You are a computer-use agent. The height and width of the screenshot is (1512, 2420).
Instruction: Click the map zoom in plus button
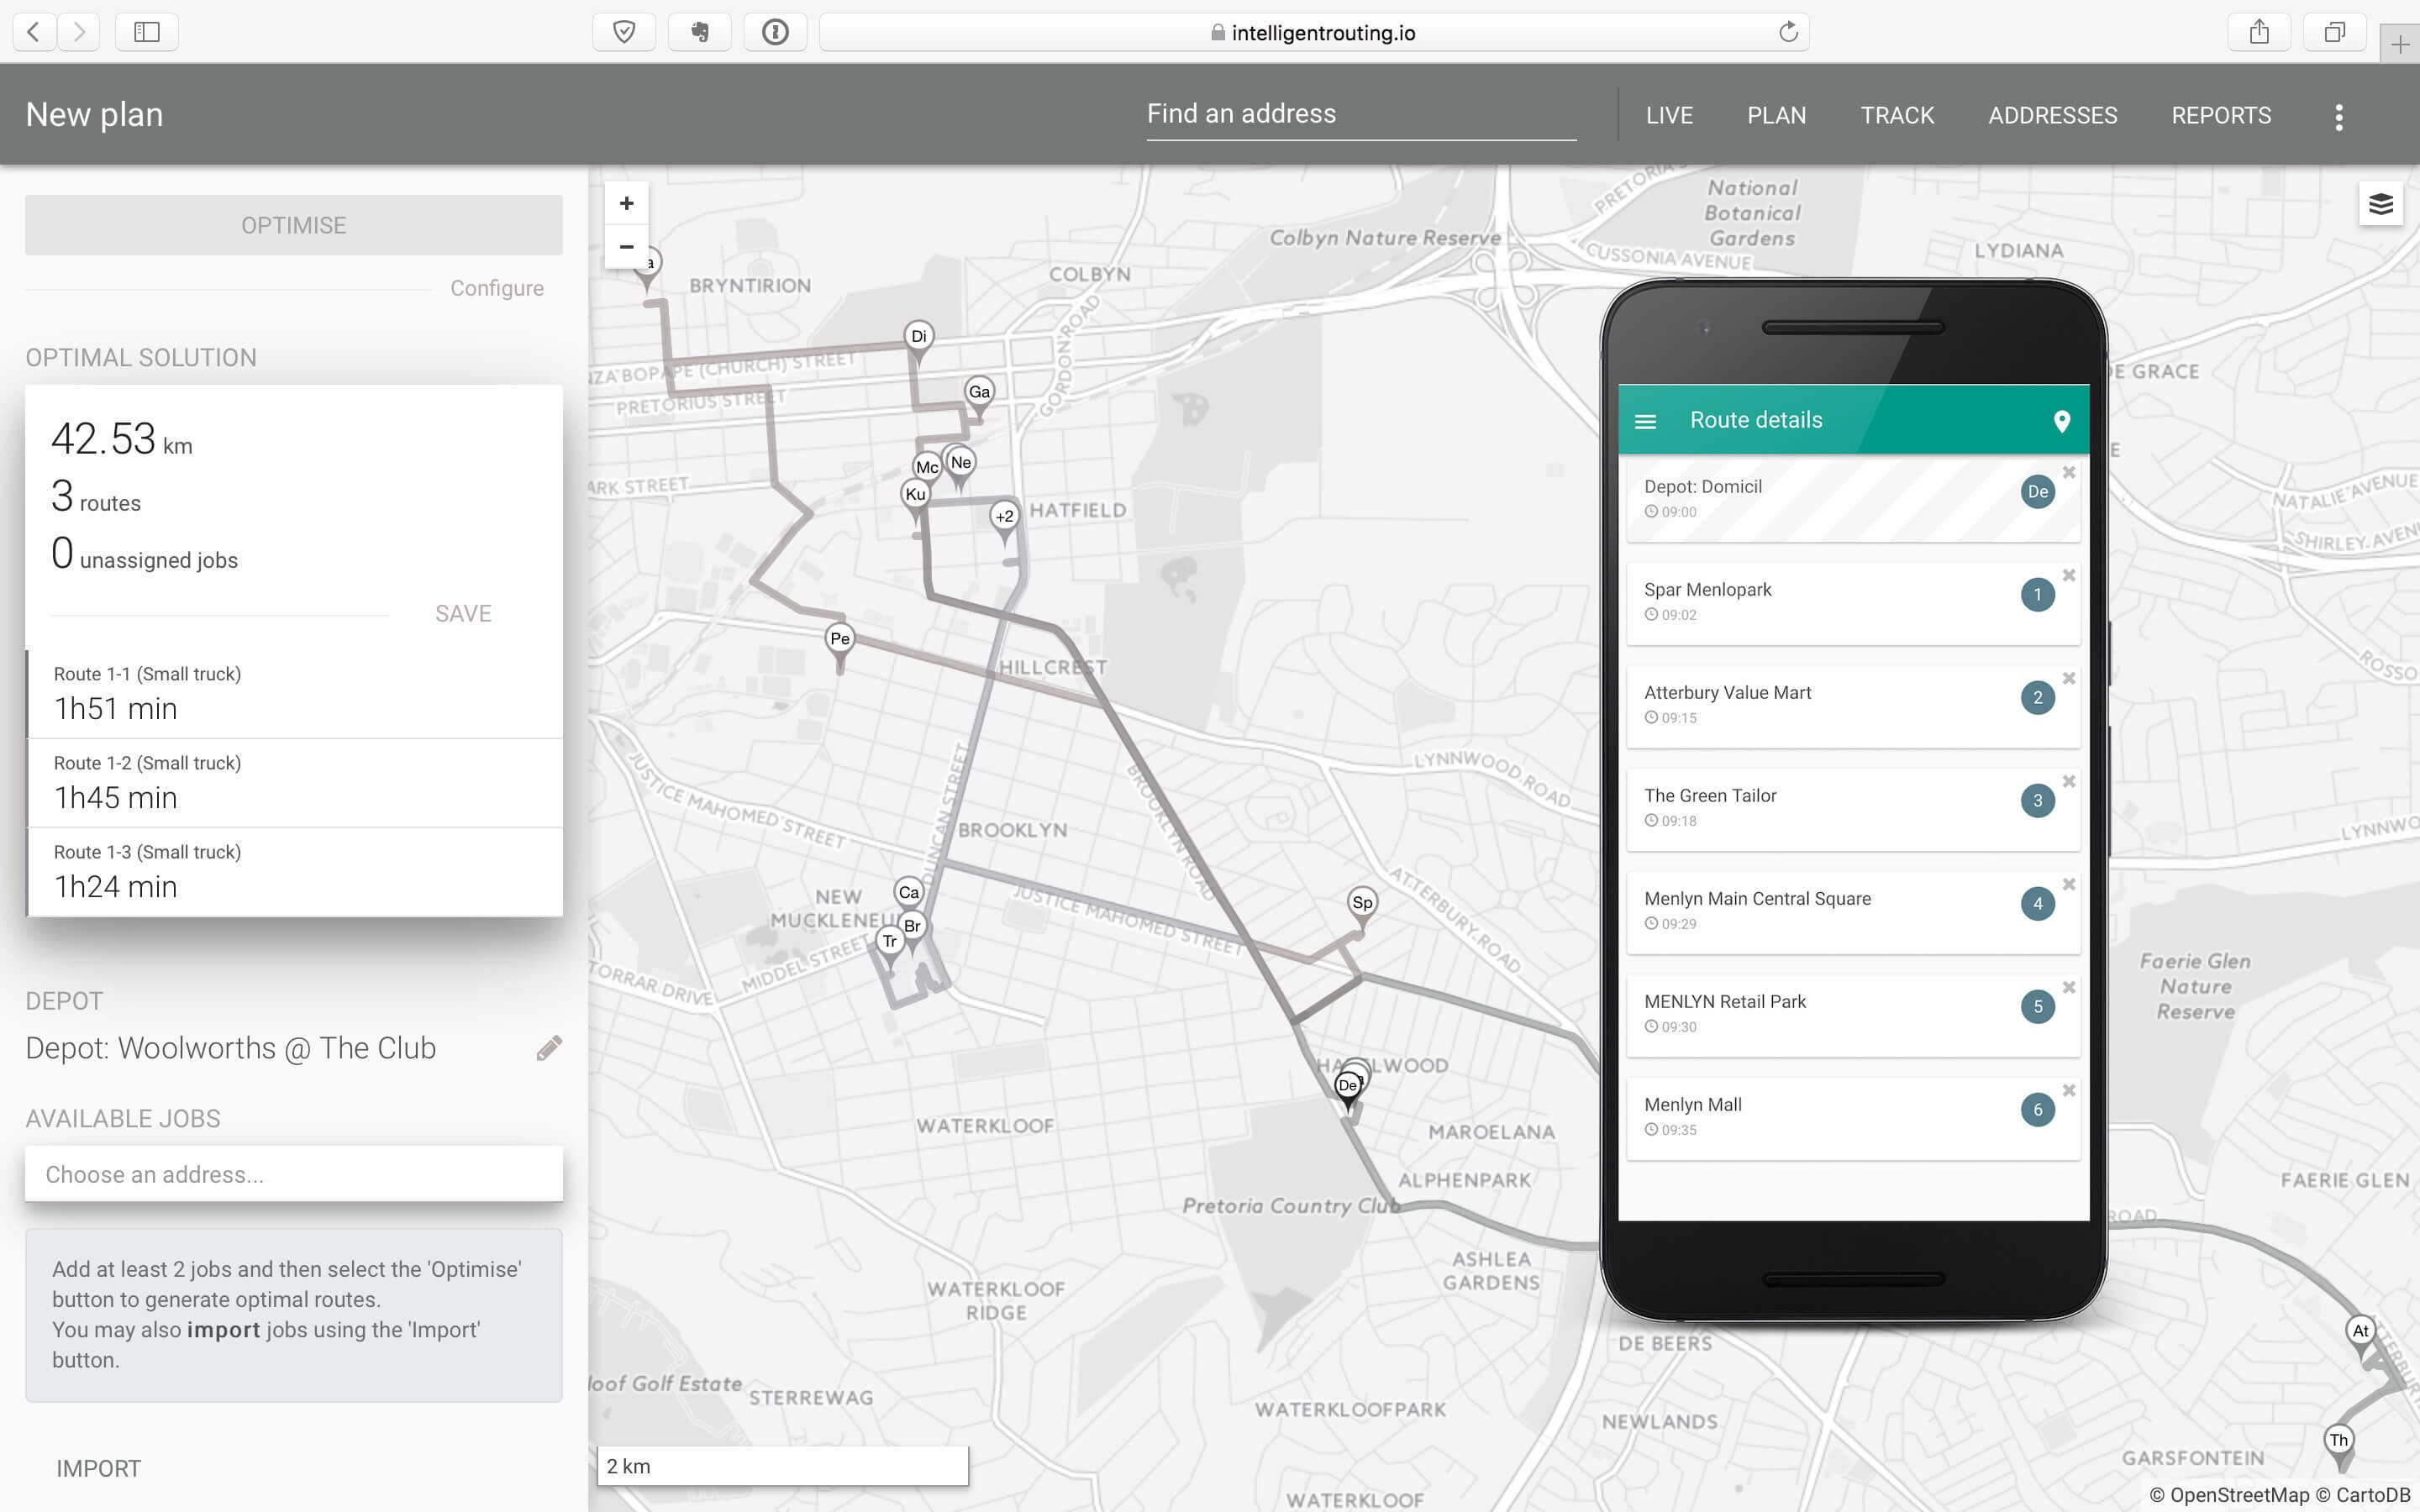626,204
